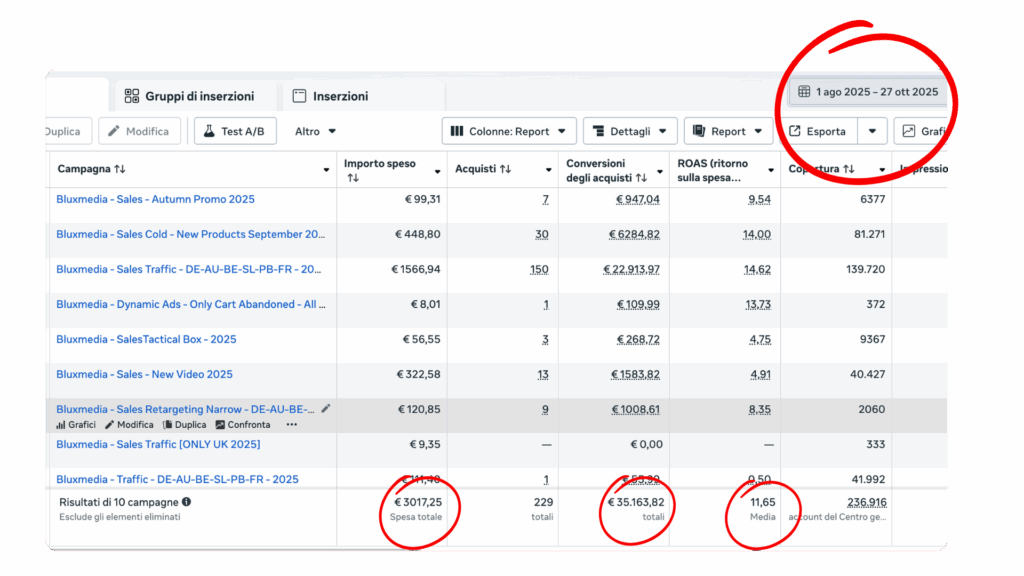Image resolution: width=1024 pixels, height=576 pixels.
Task: Click the Modifica button in the top toolbar
Action: click(x=138, y=131)
